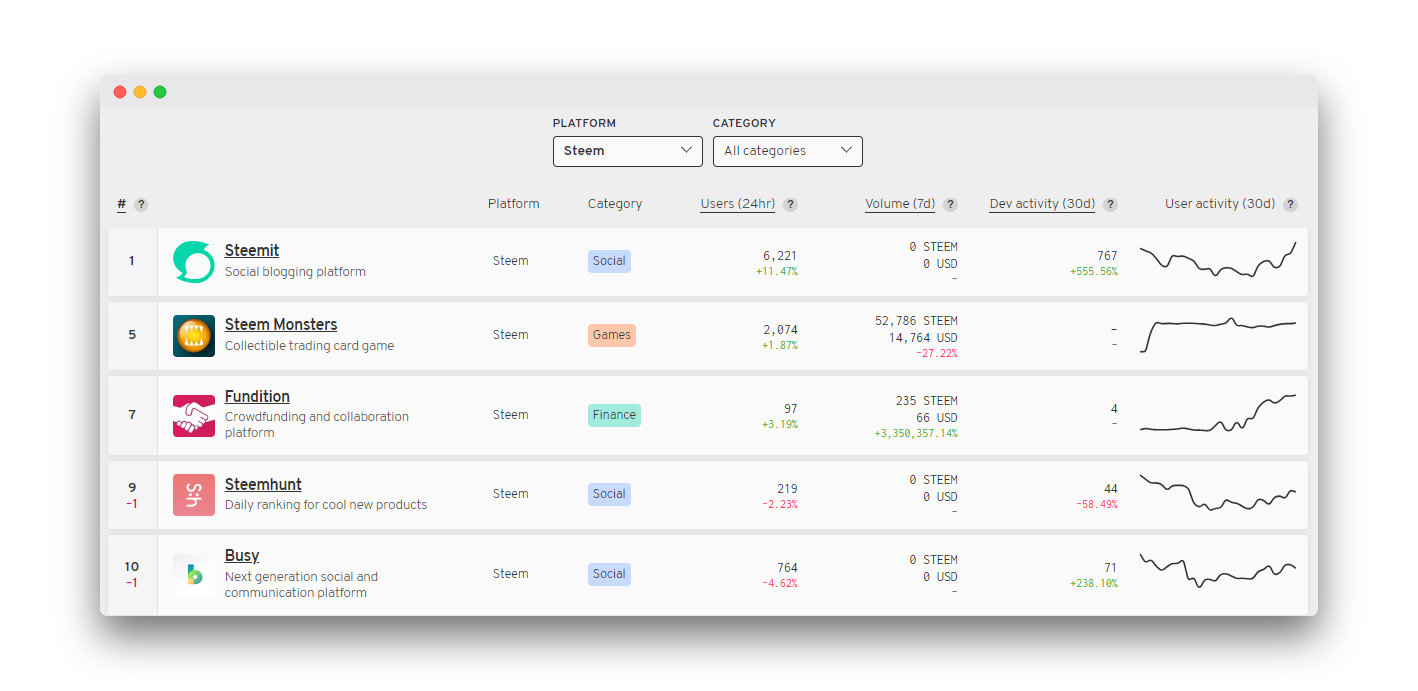Click help icon beside Dev activity (30d)

click(1110, 205)
